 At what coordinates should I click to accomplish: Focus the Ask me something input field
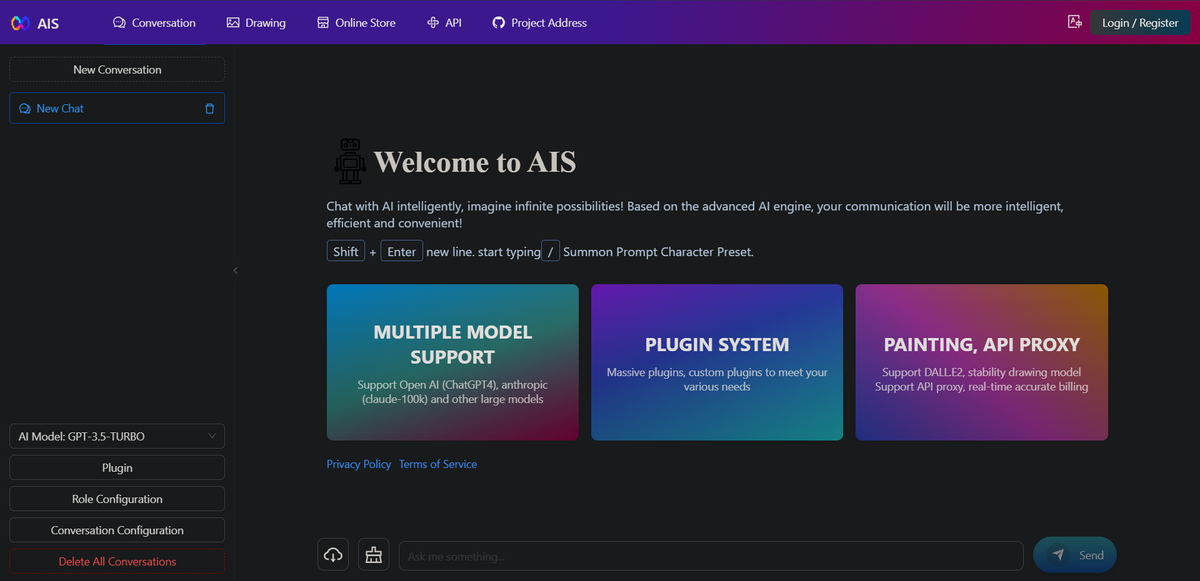pos(710,556)
